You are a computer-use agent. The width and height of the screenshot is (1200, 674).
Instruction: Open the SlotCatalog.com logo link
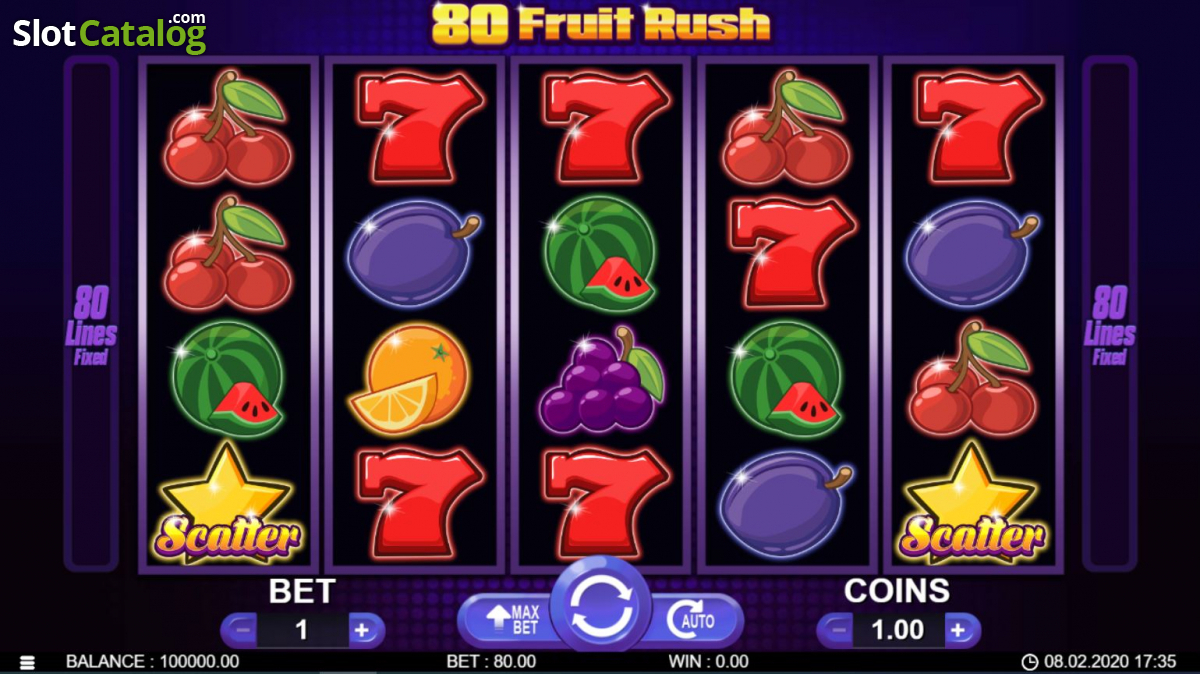(x=109, y=32)
